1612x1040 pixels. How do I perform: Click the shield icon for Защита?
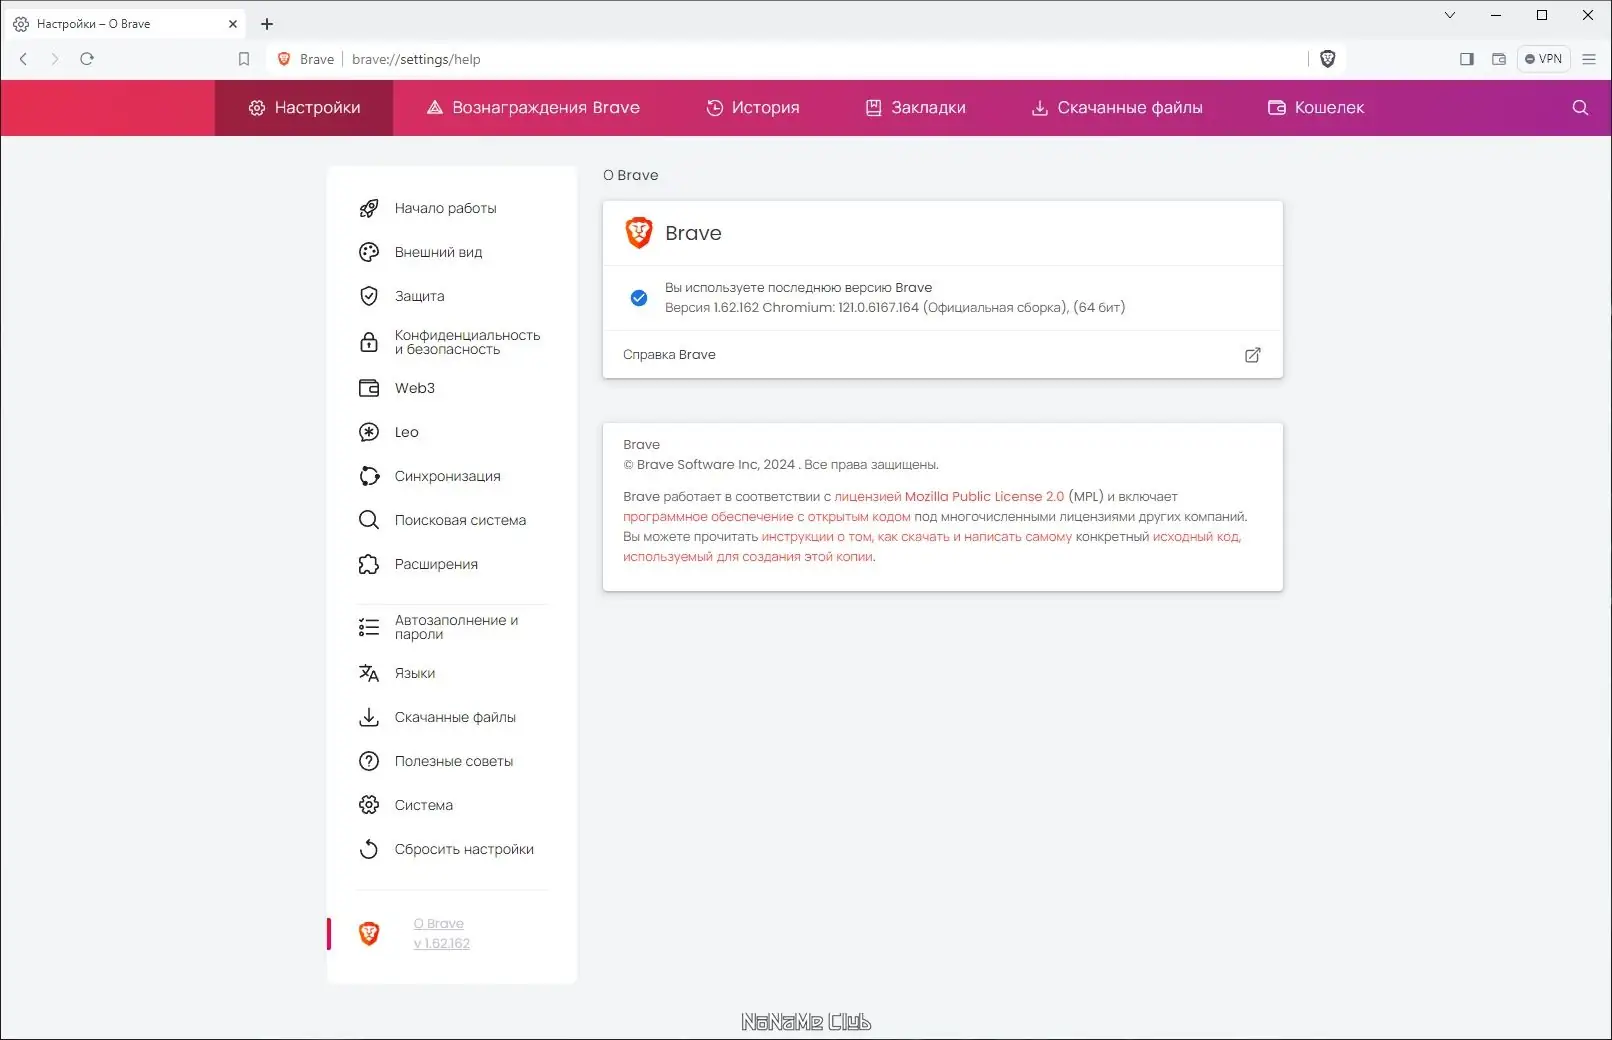(x=369, y=296)
